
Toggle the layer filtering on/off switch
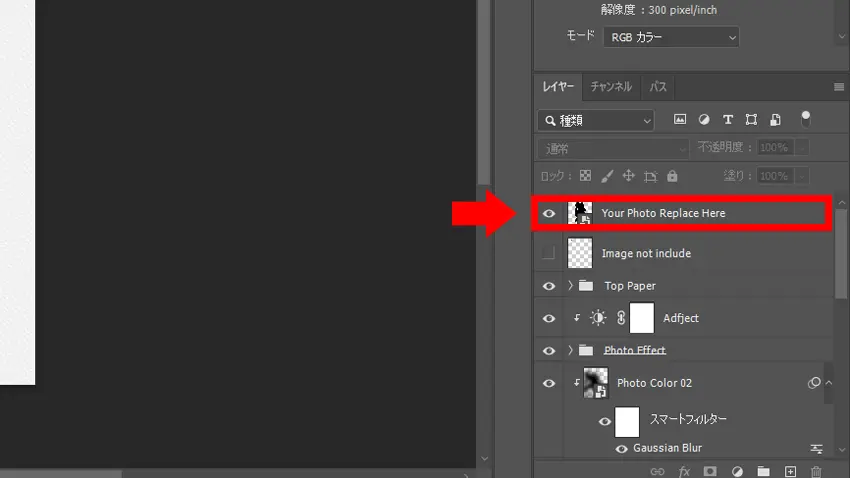tap(806, 119)
